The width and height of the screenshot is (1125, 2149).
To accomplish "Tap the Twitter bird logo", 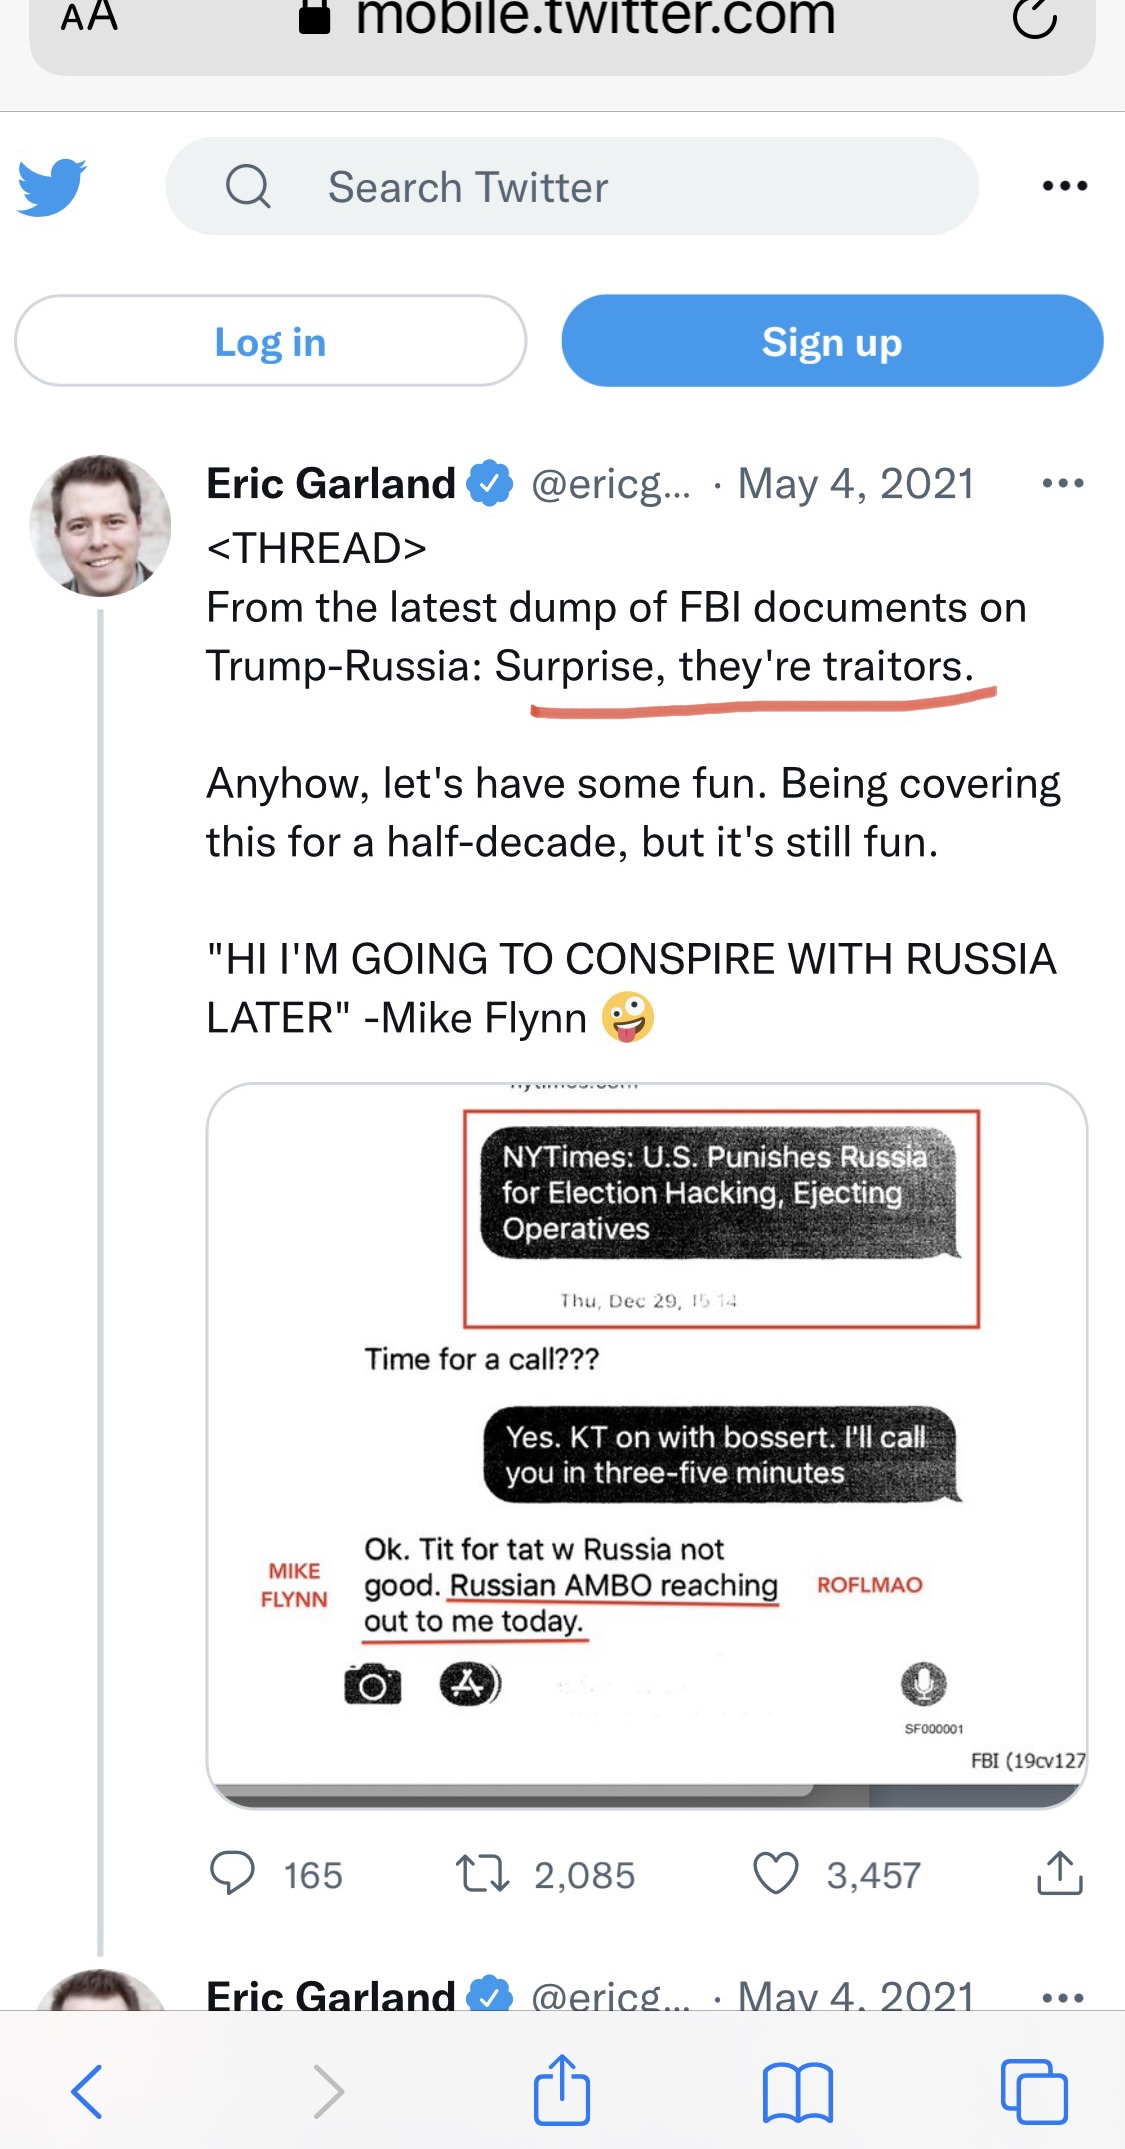I will click(x=52, y=186).
